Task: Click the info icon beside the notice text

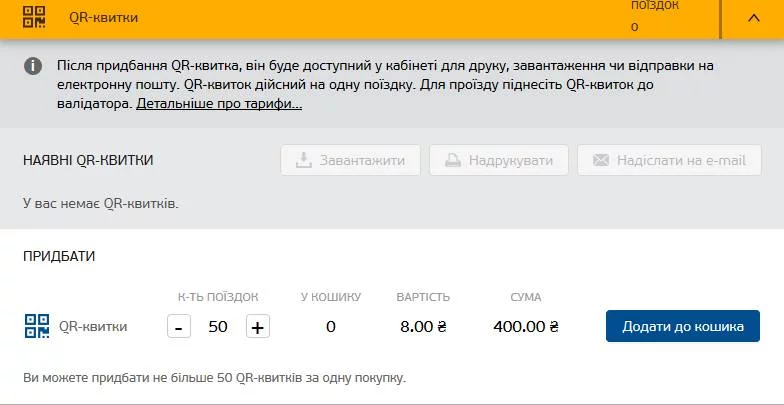Action: [x=34, y=66]
